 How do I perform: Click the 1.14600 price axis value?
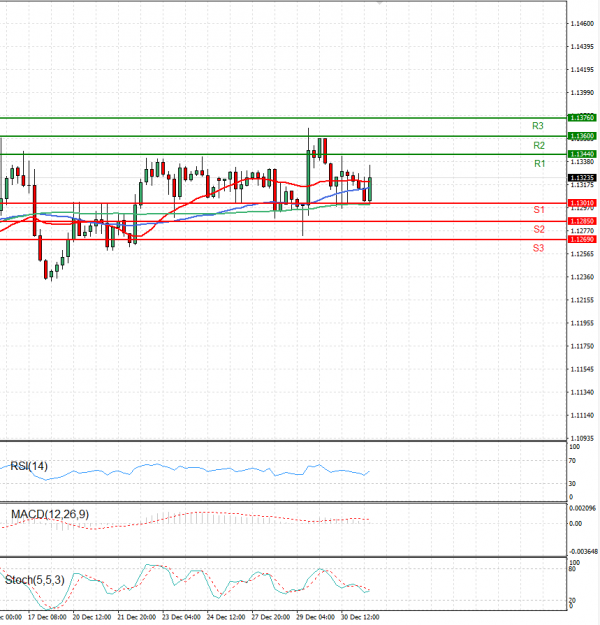[582, 24]
